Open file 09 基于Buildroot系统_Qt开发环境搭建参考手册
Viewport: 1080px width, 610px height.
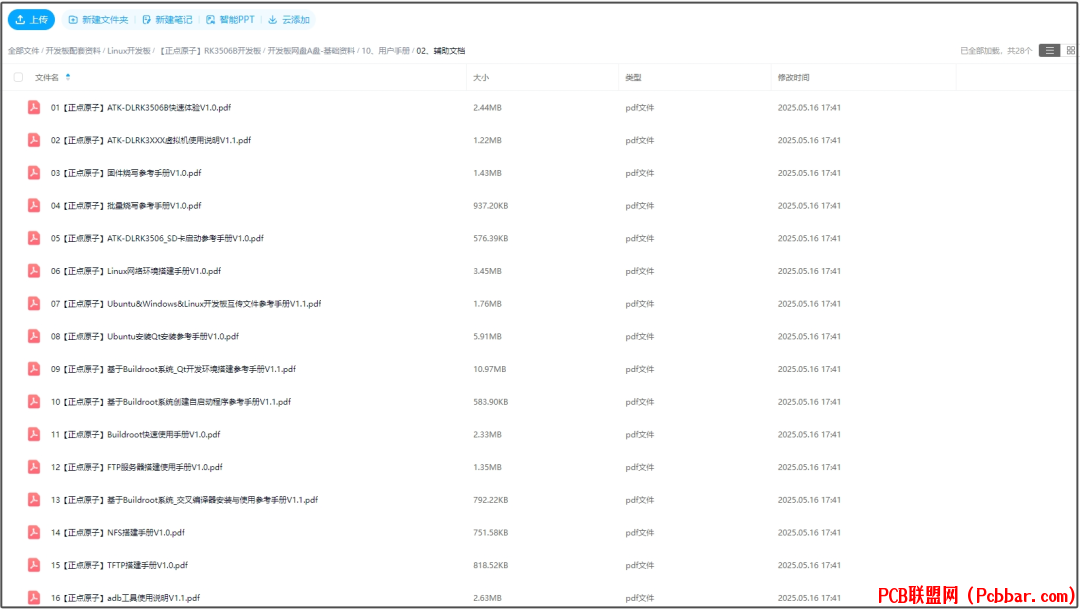[x=173, y=370]
